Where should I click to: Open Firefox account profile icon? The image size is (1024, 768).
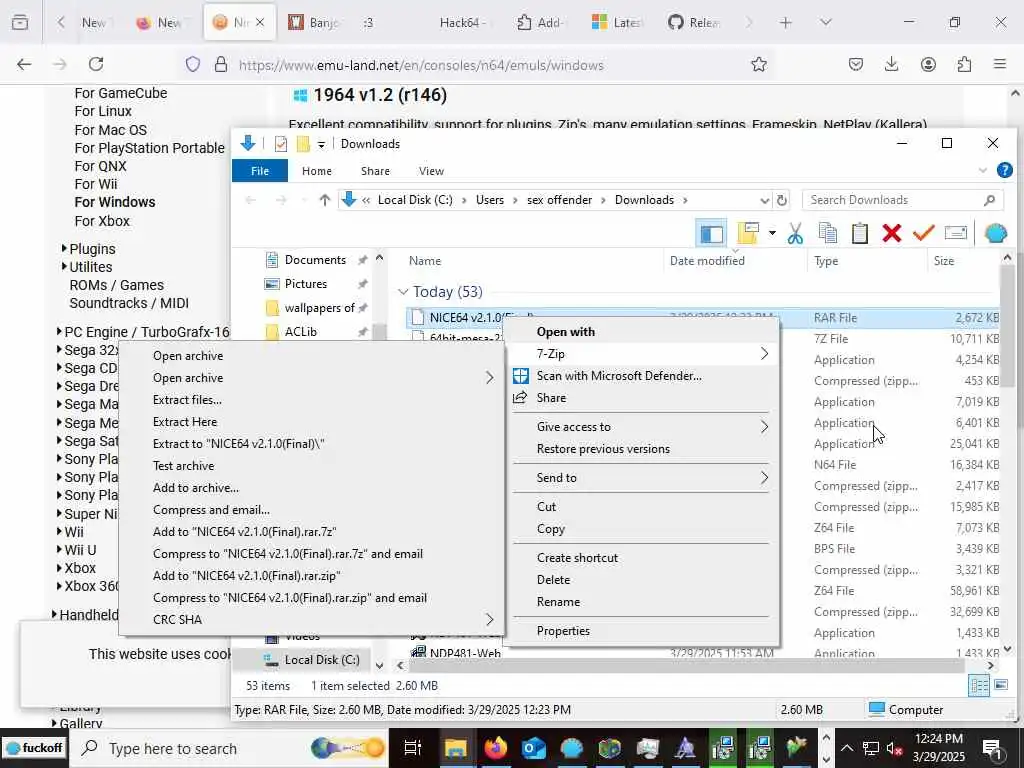(928, 64)
